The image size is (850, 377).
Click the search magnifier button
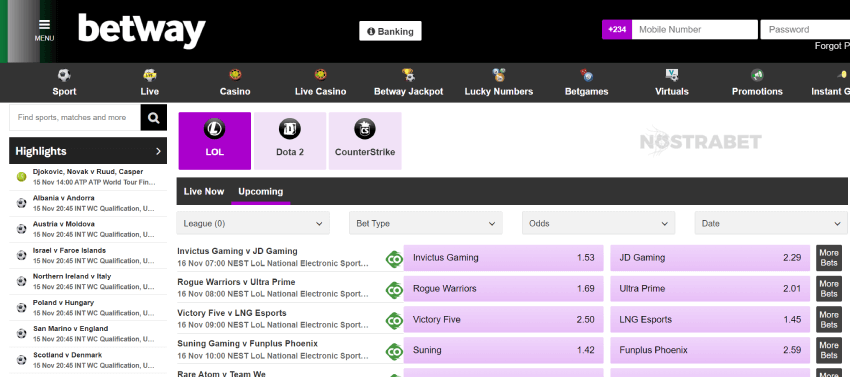click(154, 118)
